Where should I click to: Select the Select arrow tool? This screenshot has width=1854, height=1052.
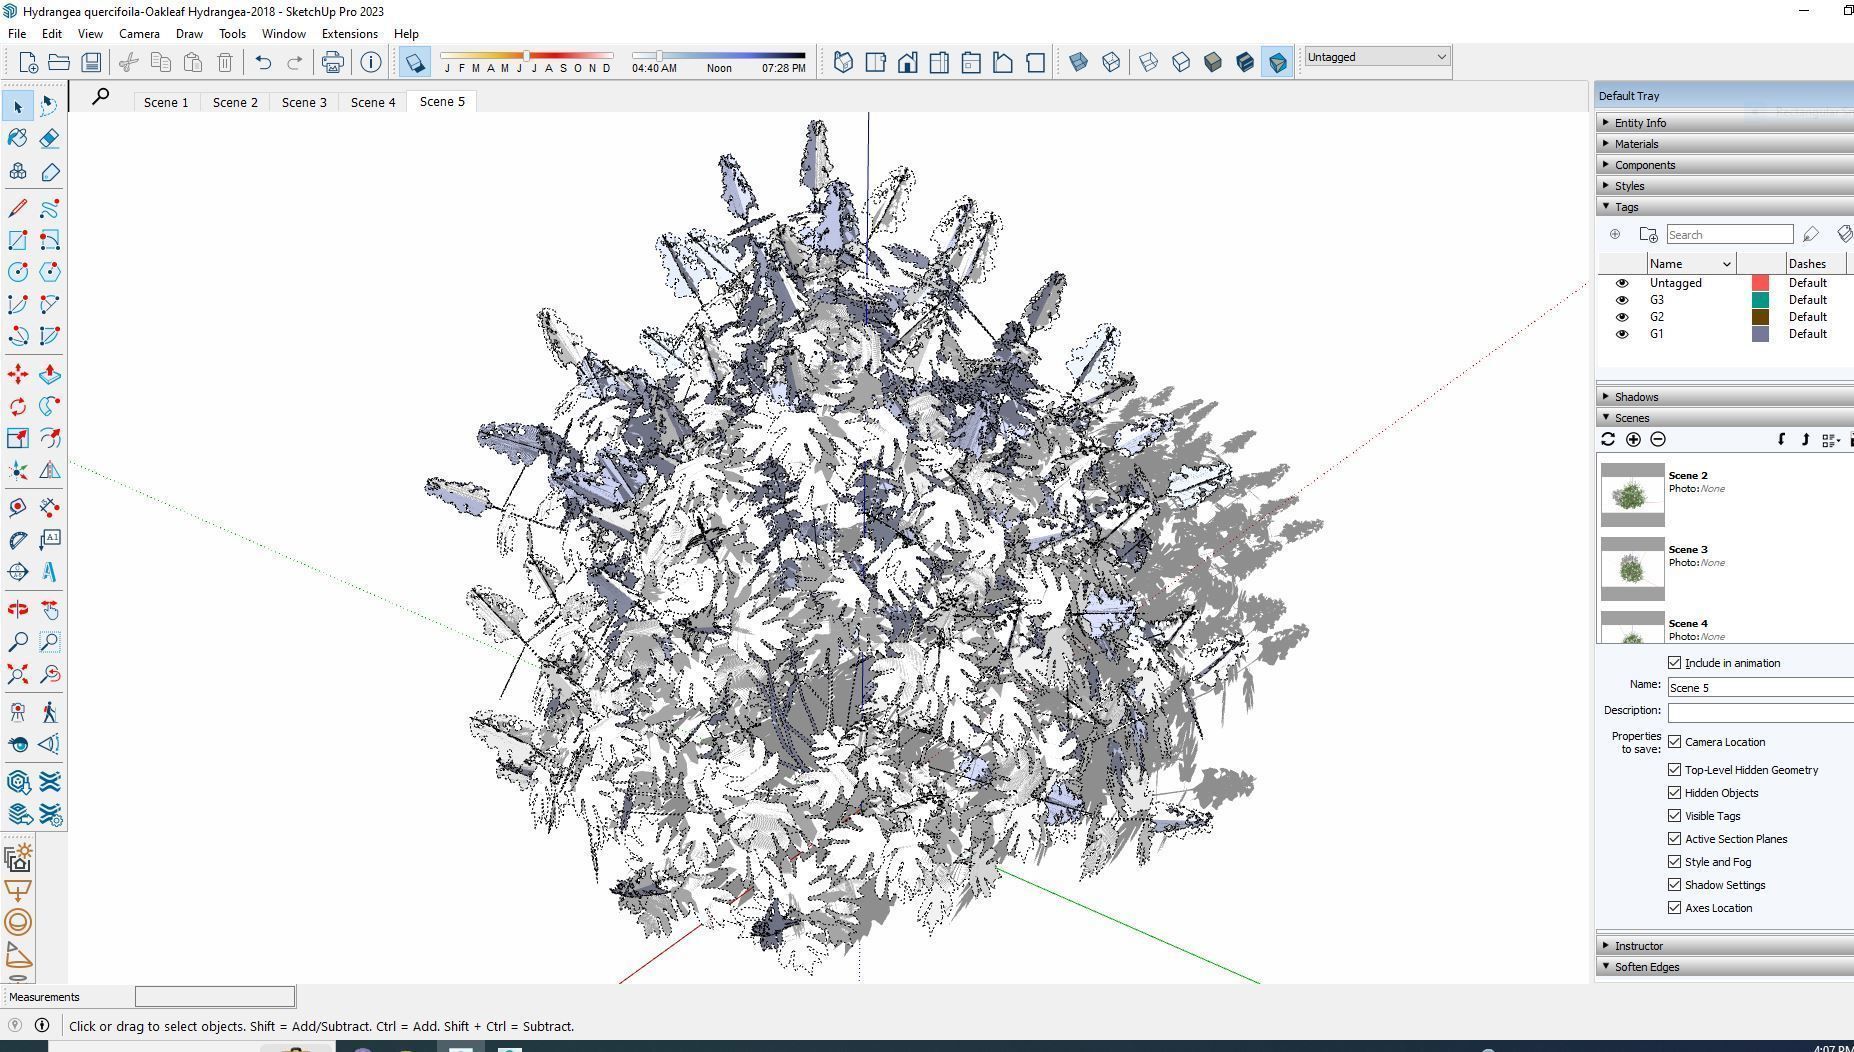[18, 106]
